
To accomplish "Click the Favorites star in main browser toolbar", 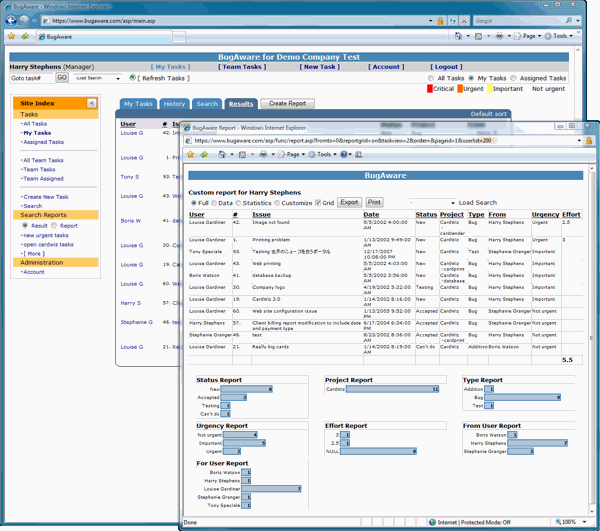I will [x=11, y=36].
